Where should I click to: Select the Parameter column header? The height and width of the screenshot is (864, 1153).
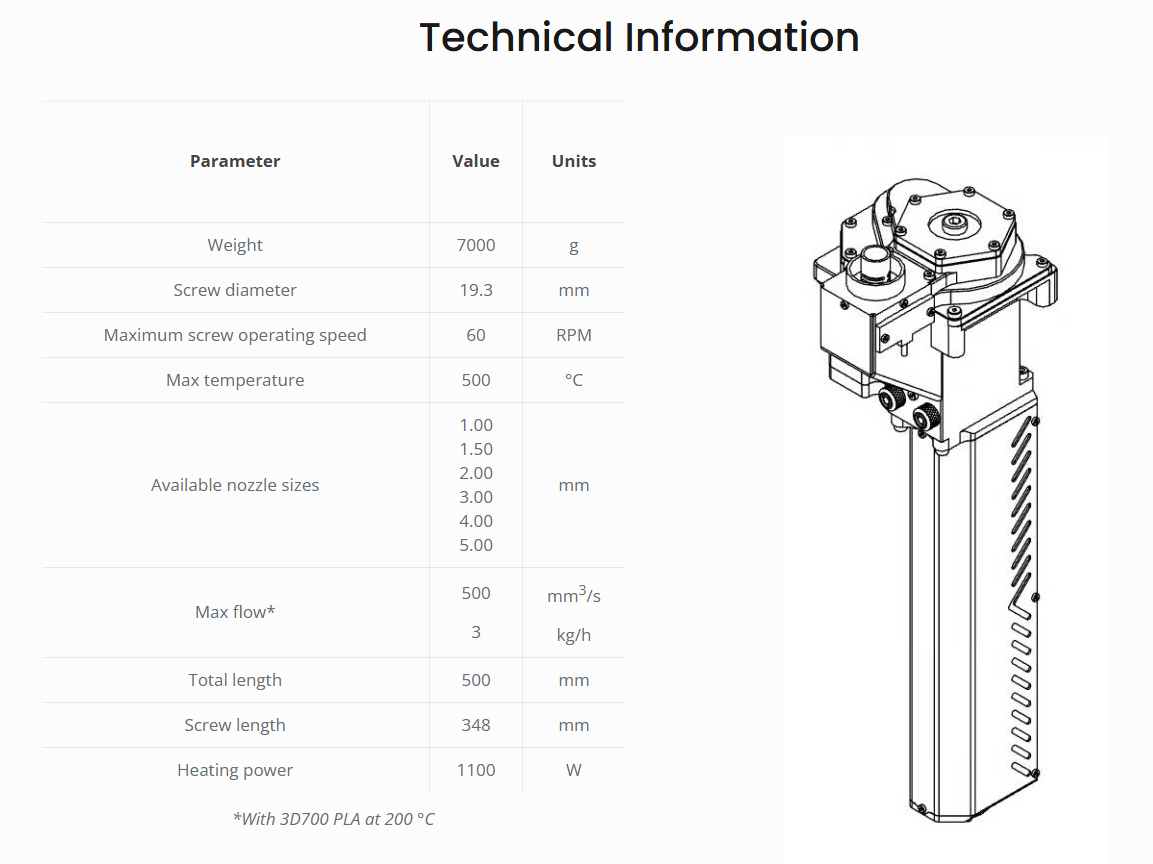tap(235, 161)
